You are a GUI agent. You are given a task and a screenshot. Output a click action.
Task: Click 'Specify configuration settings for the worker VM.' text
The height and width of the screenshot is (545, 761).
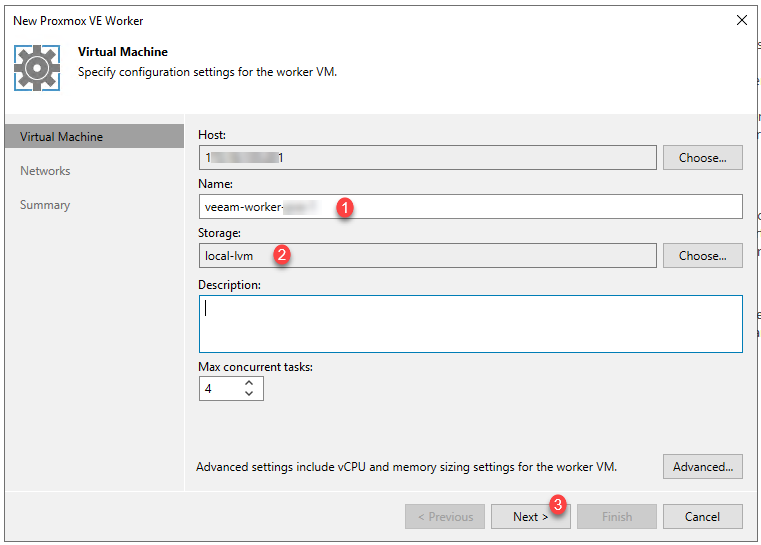[x=207, y=72]
